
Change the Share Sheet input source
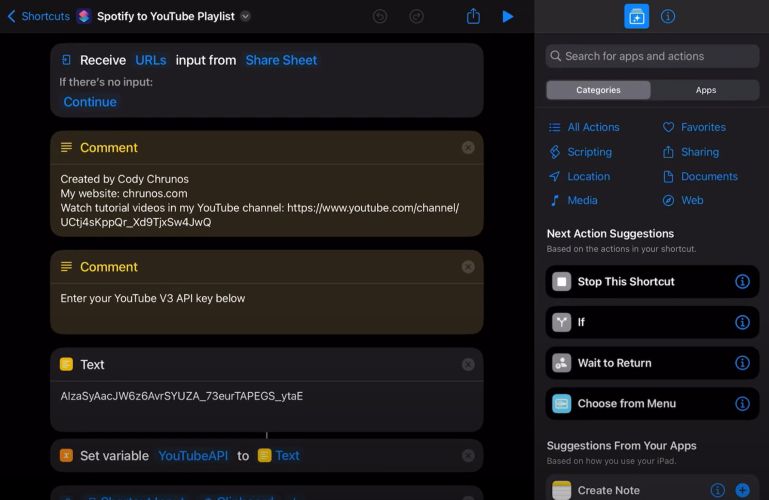tap(281, 60)
